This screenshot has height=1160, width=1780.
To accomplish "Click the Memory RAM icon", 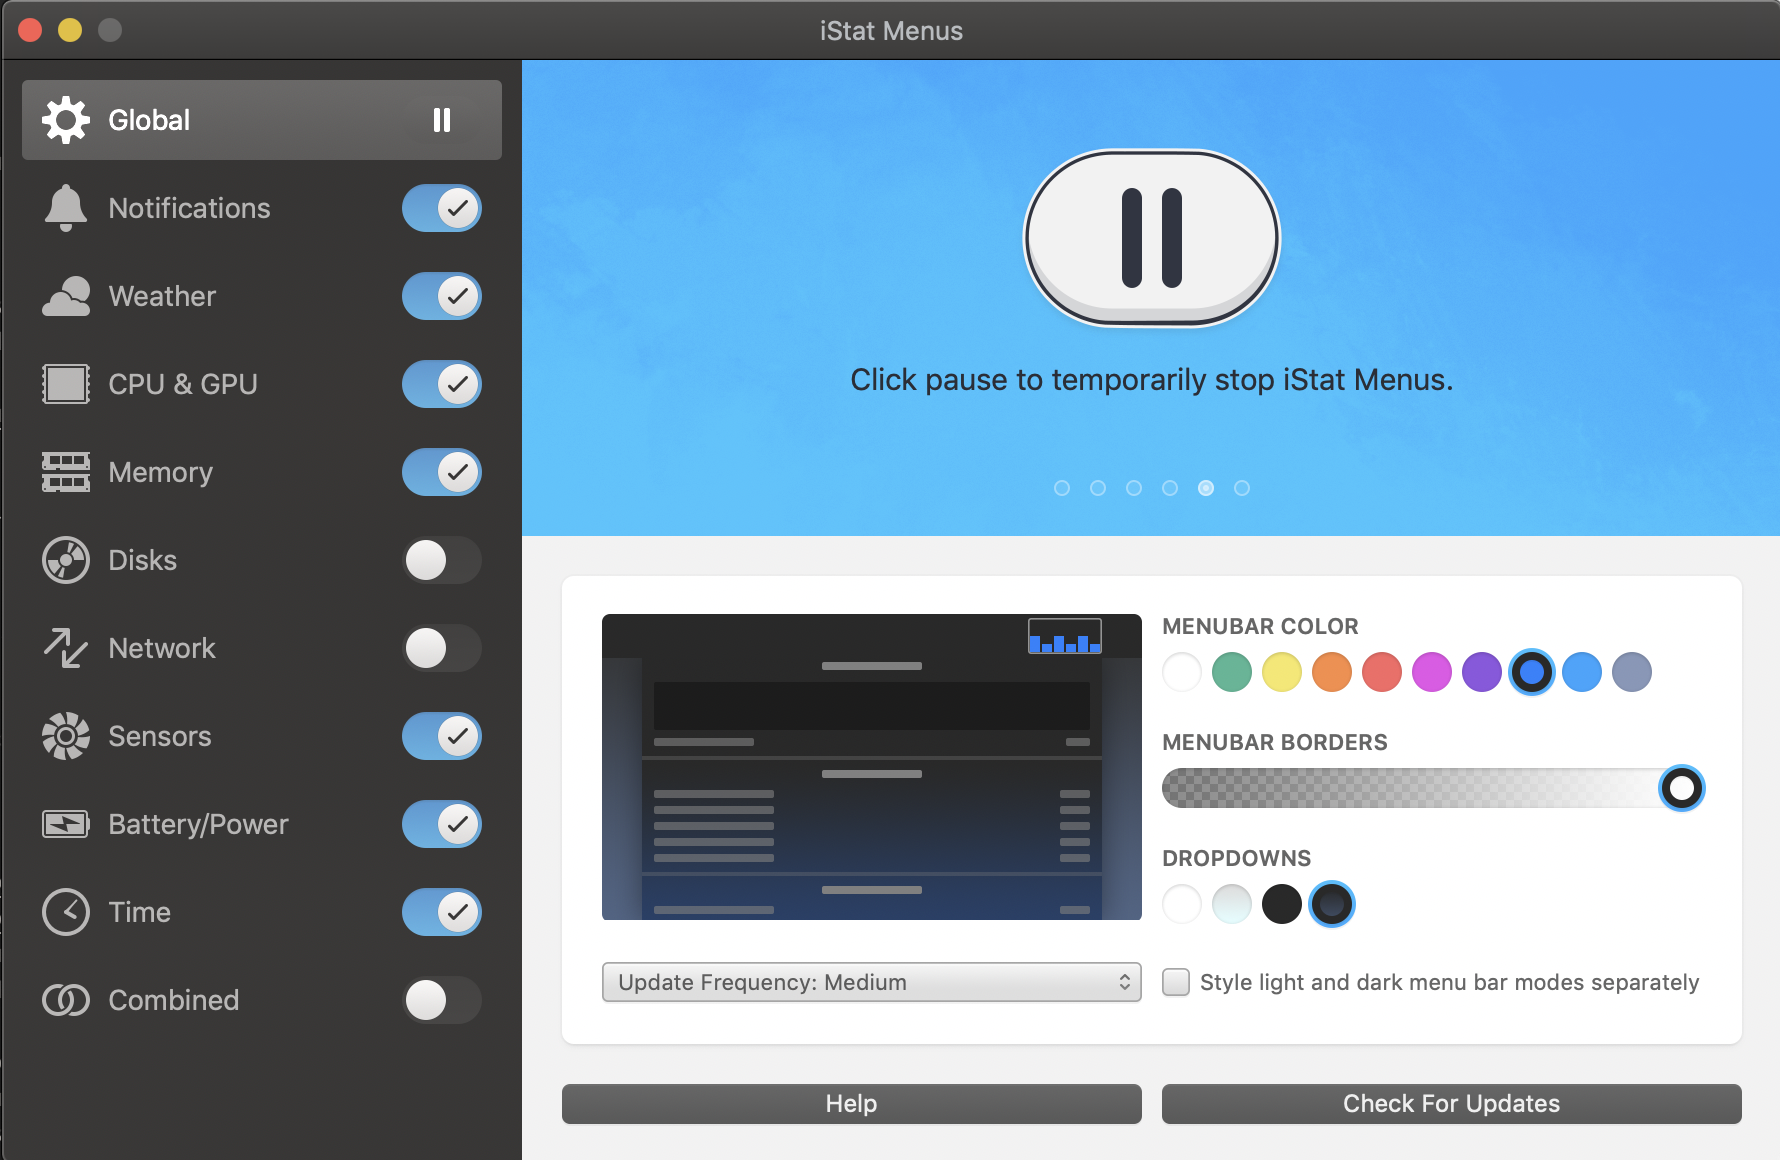I will tap(66, 472).
